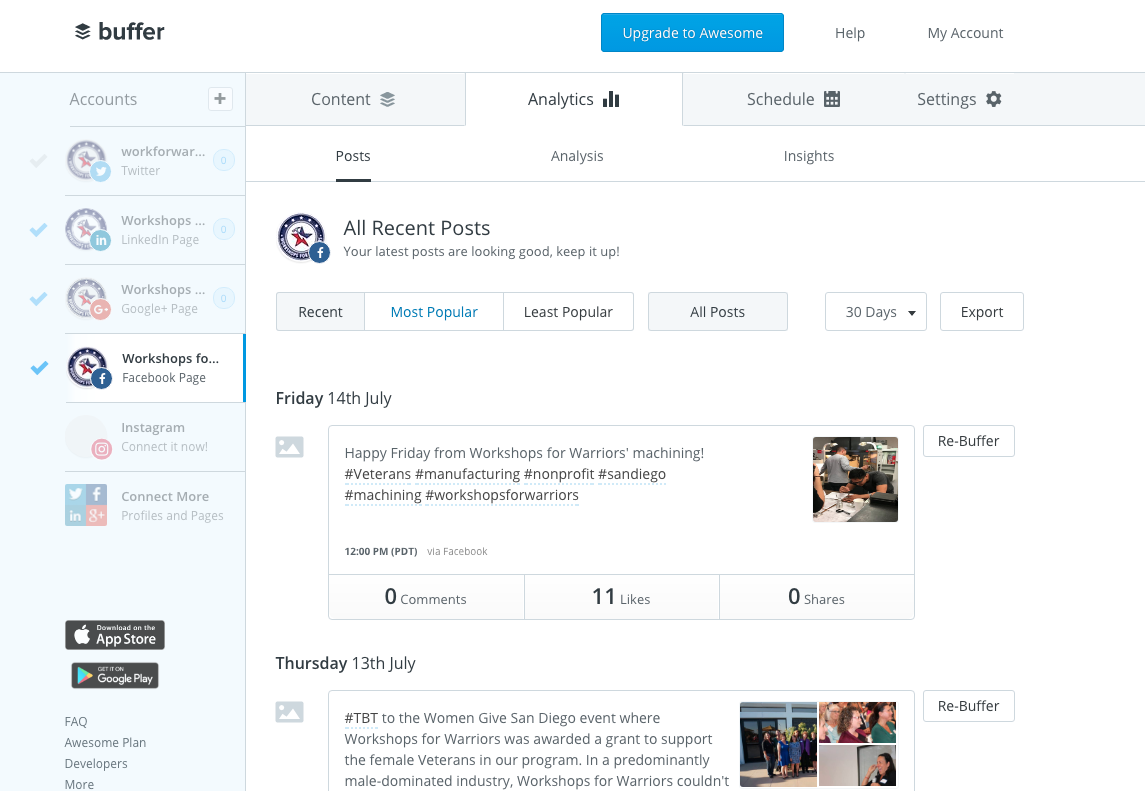The width and height of the screenshot is (1145, 791).
Task: Click the 11 Likes stat
Action: (x=621, y=597)
